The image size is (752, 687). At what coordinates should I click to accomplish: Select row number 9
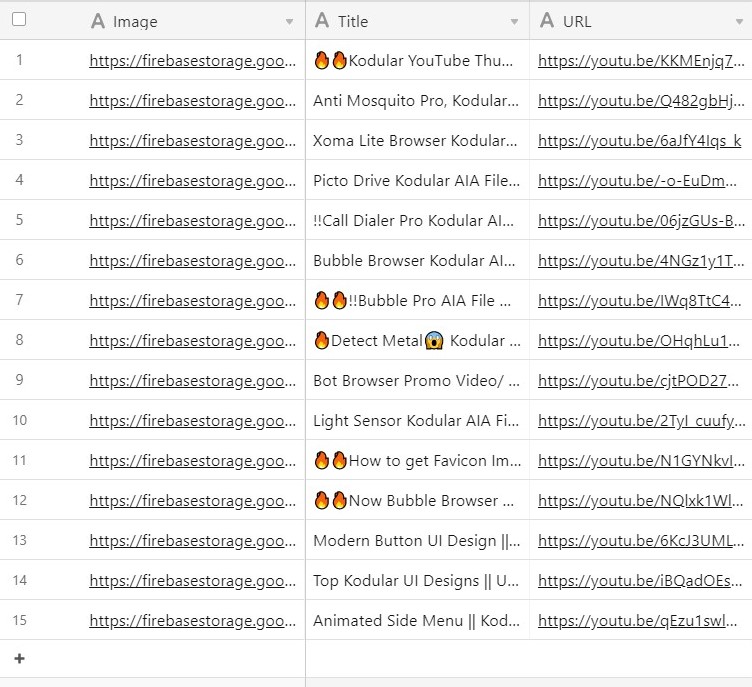[x=19, y=380]
